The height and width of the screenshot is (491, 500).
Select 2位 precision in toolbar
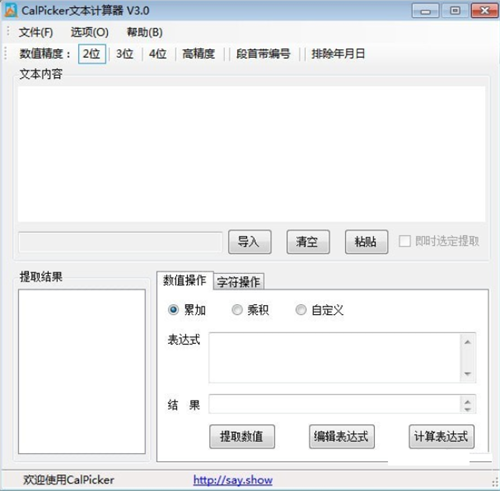[92, 54]
